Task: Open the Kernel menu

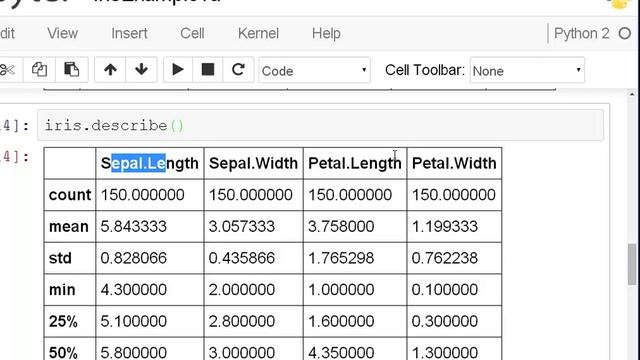Action: 258,33
